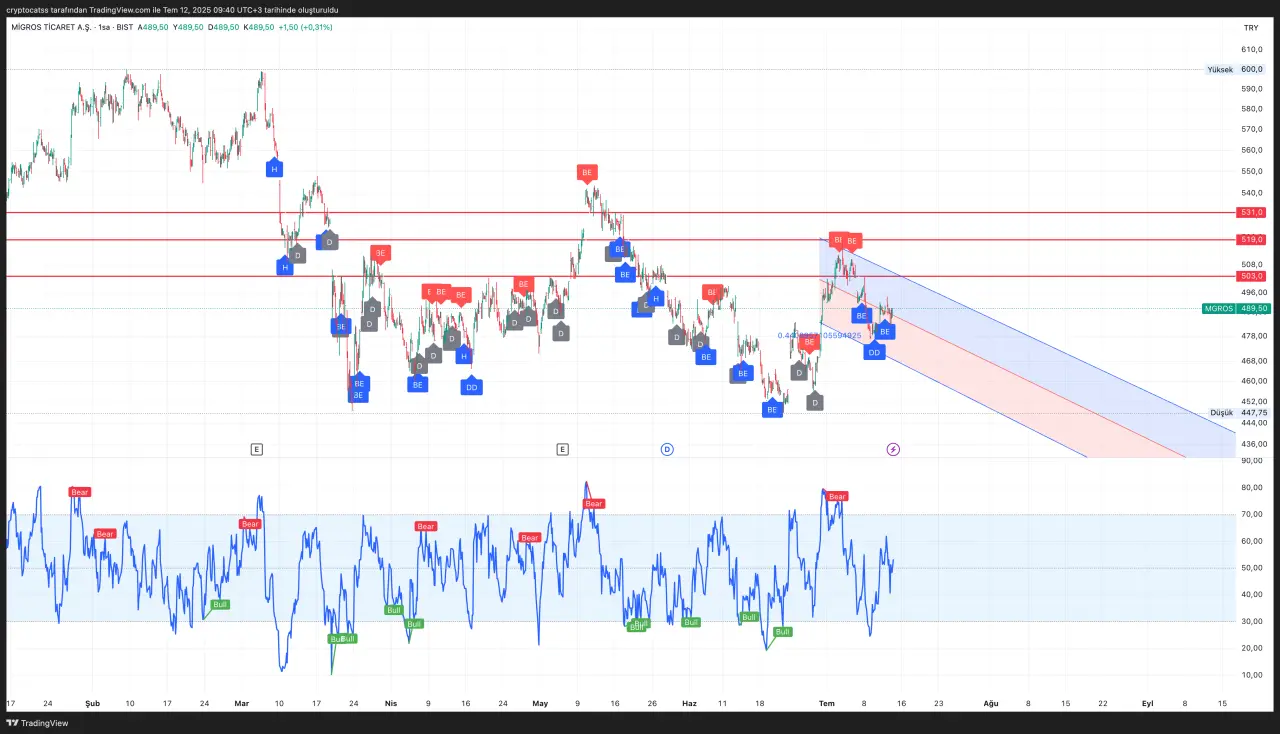Click the red 531,0 price level label
This screenshot has width=1280, height=734.
pos(1252,212)
